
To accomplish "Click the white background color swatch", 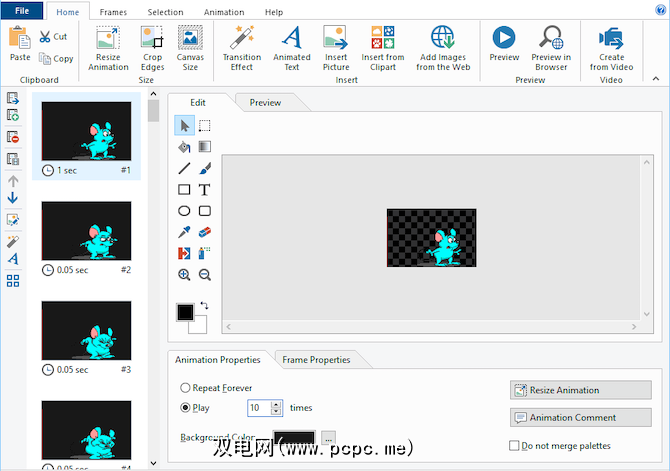I will tap(200, 326).
